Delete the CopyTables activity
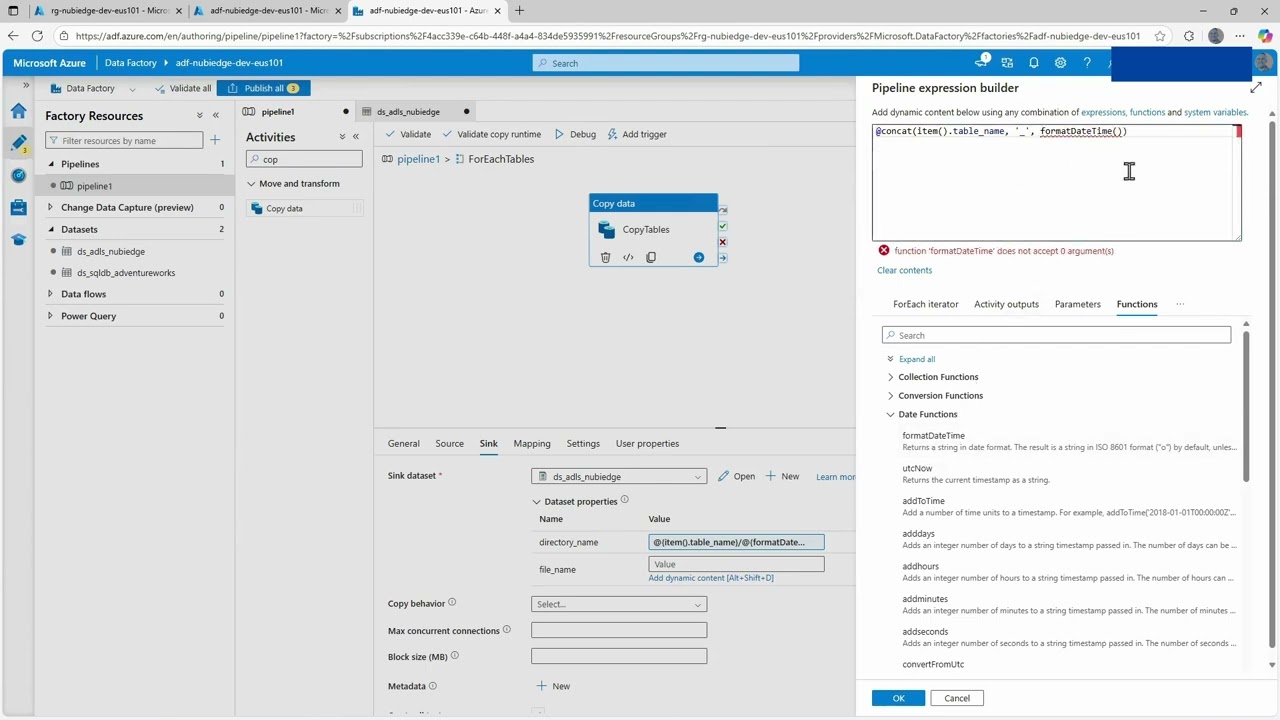This screenshot has width=1280, height=720. [x=605, y=257]
